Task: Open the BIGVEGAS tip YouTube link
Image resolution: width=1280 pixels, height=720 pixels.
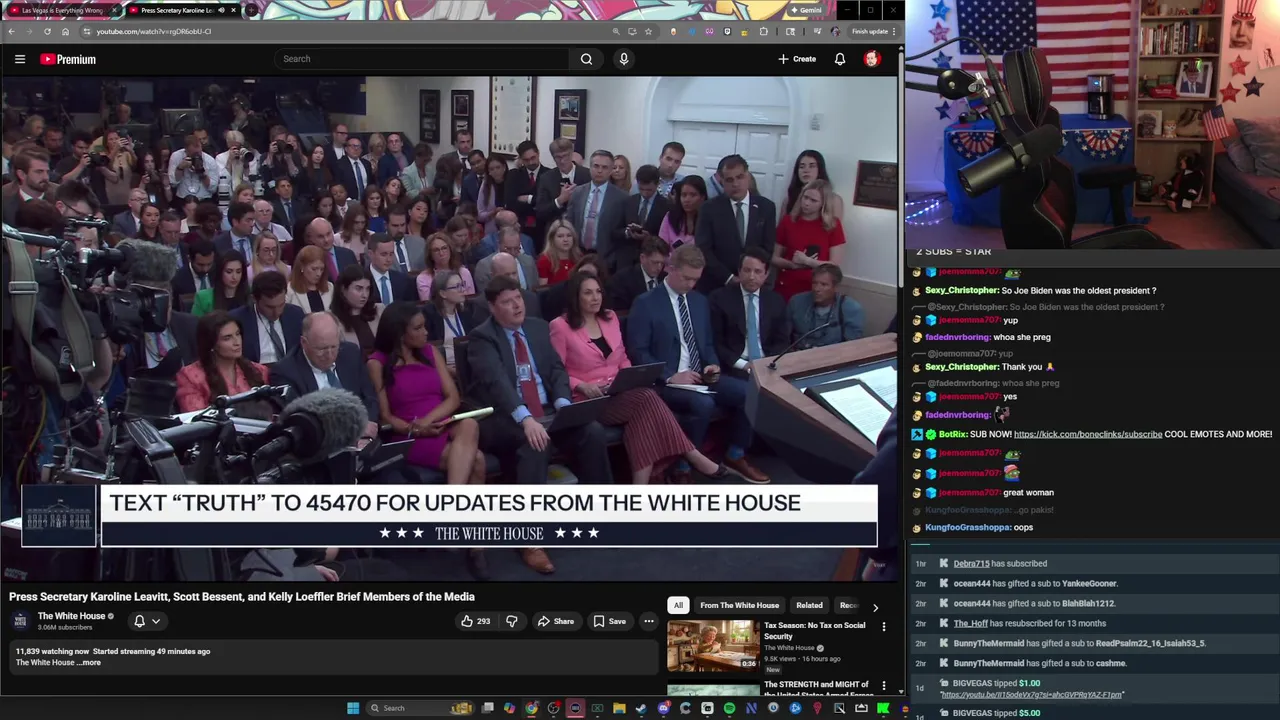Action: [x=1031, y=695]
